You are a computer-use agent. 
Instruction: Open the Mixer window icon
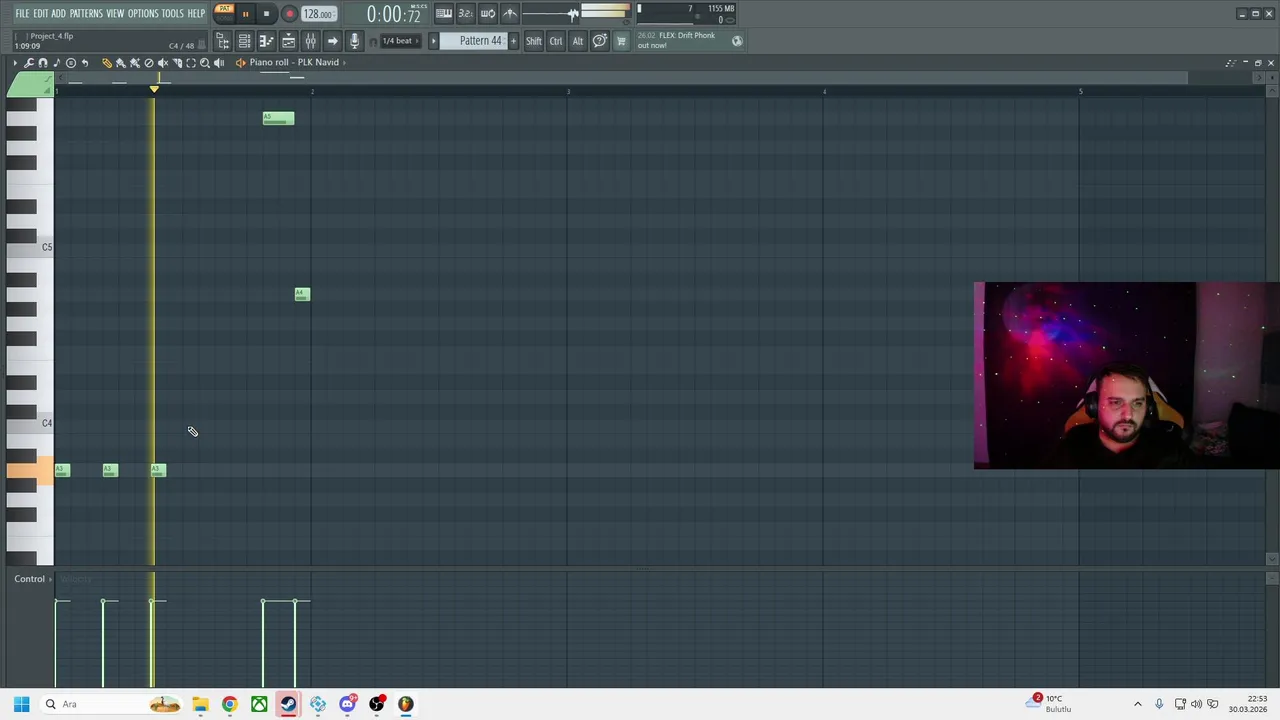tap(311, 41)
